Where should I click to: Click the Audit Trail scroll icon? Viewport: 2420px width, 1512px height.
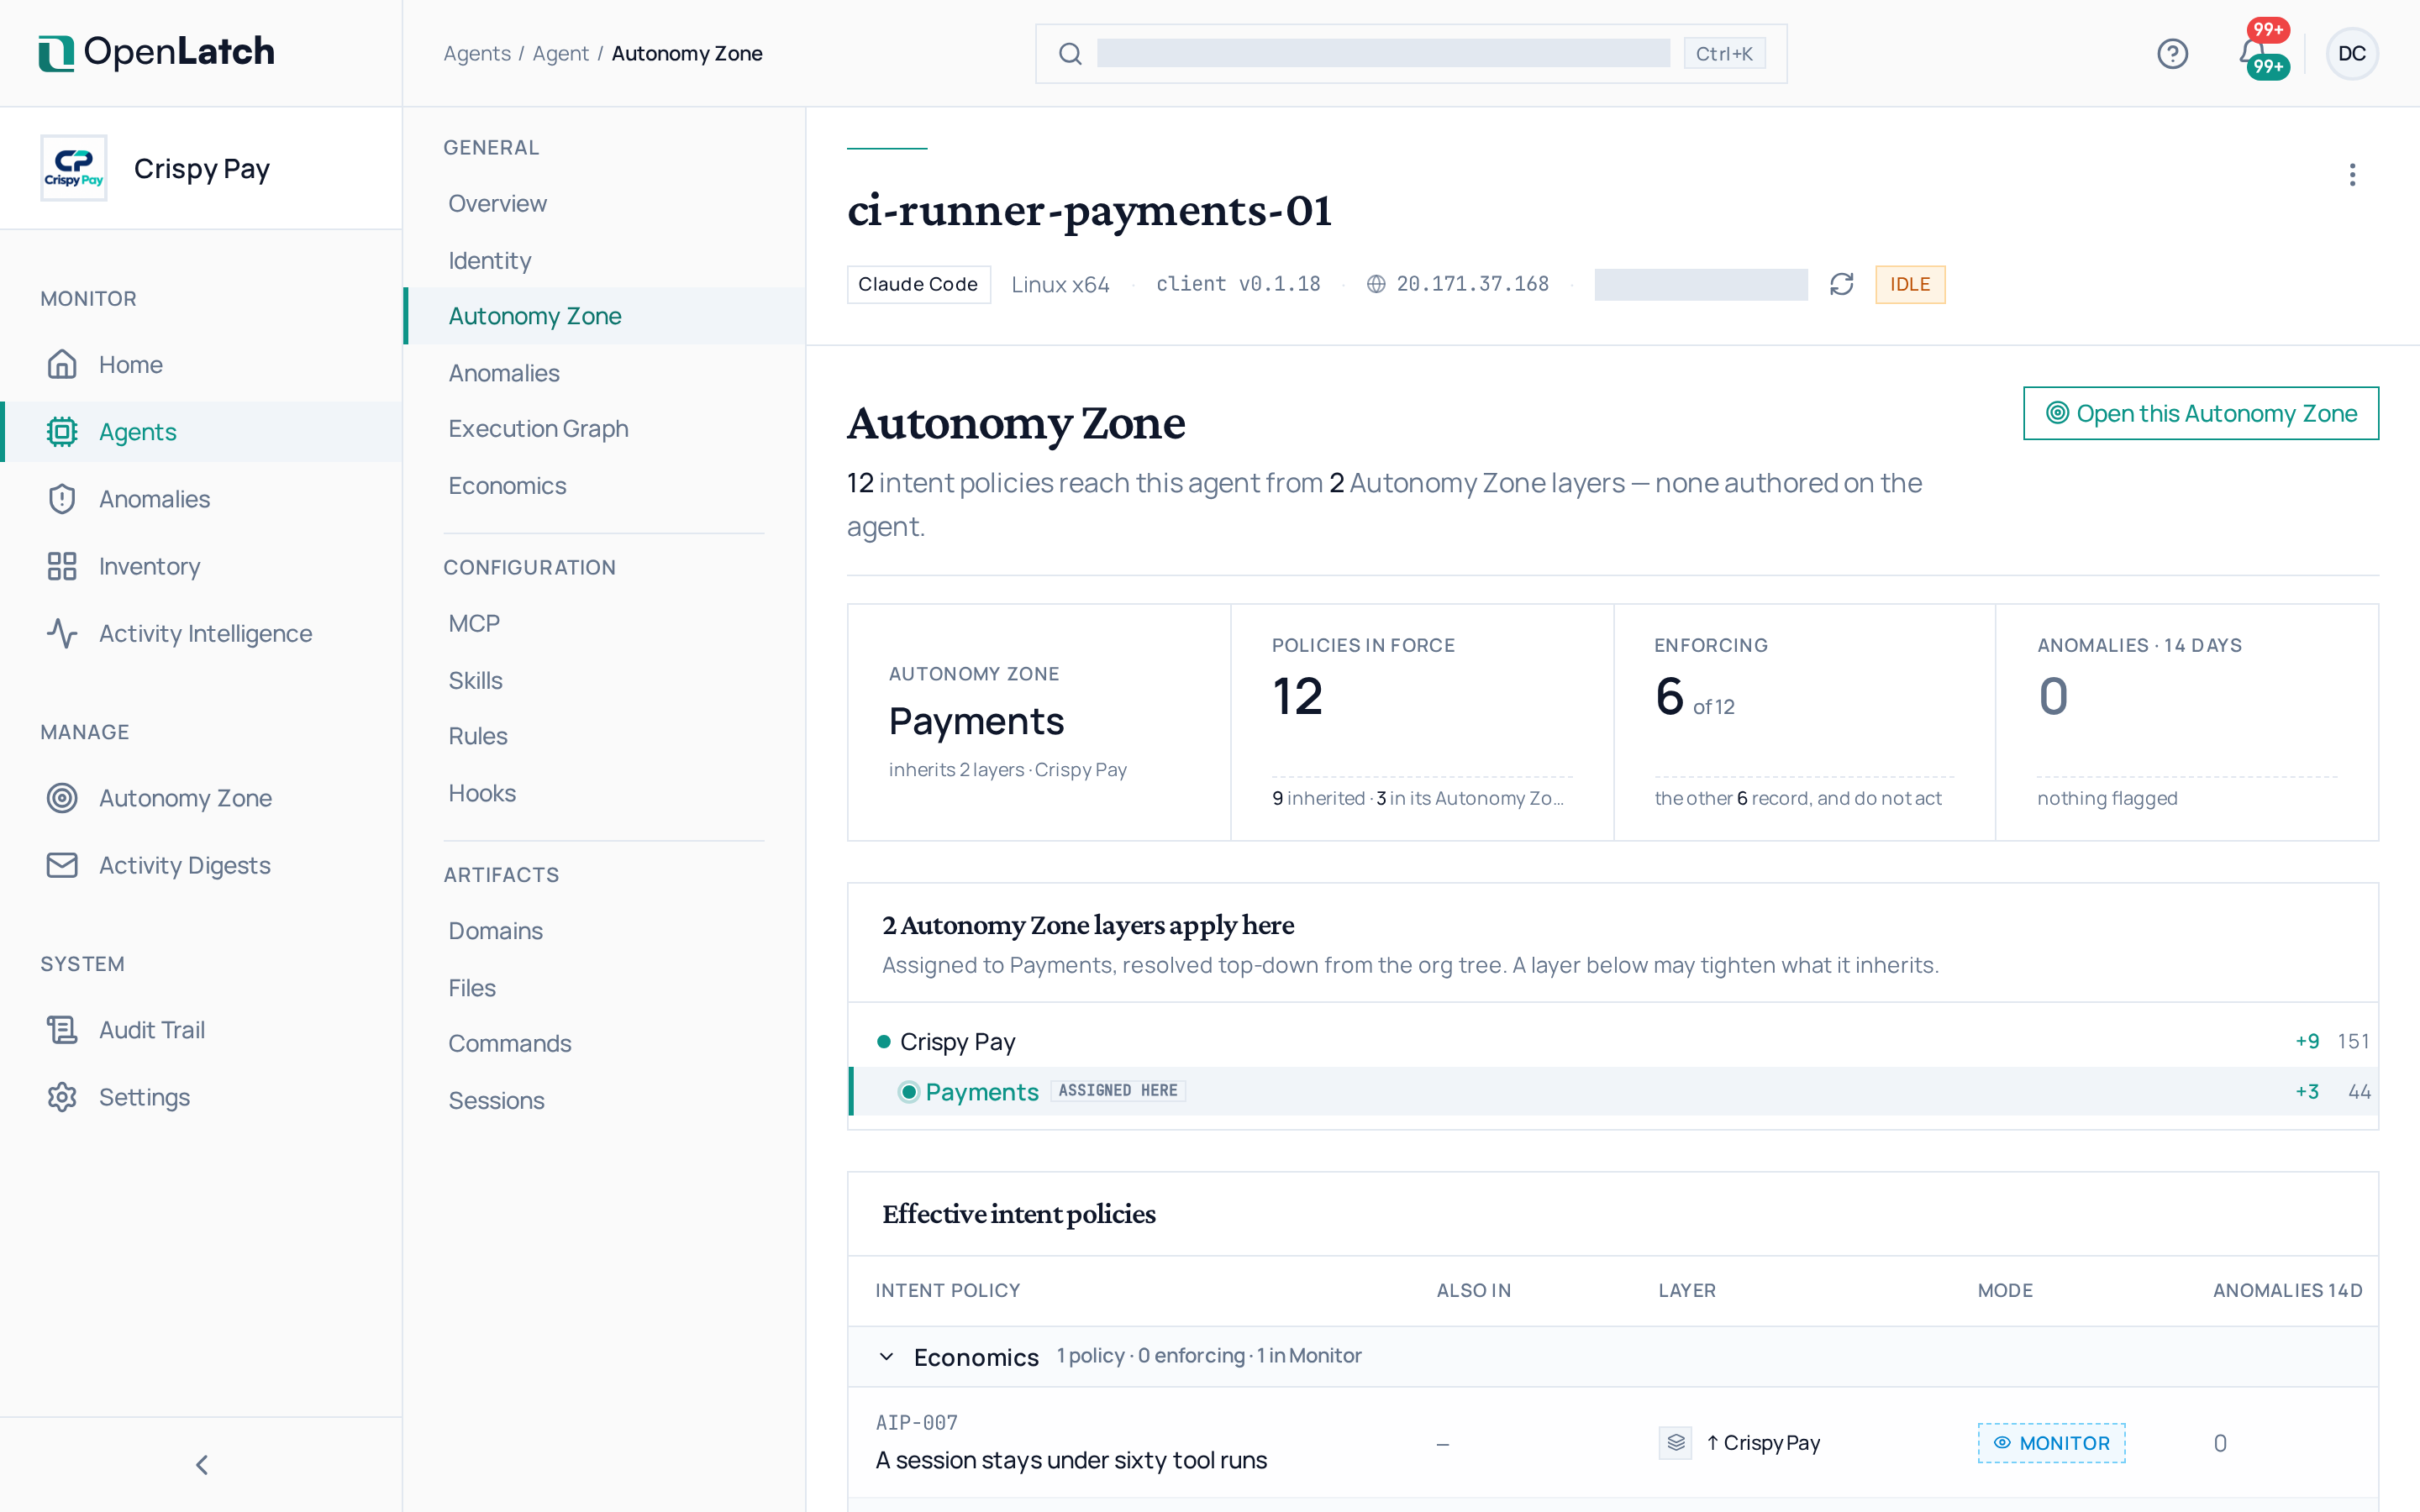click(62, 1029)
